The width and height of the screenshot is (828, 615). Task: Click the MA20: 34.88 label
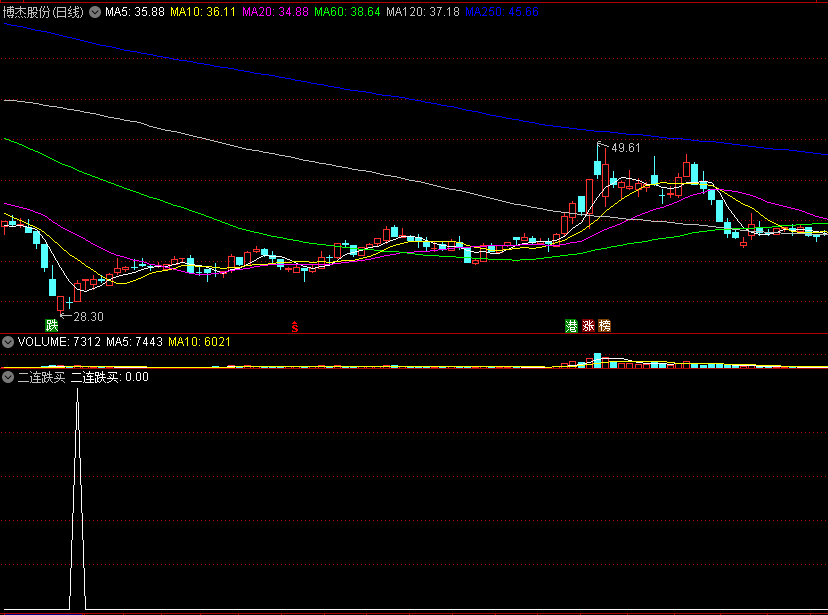275,12
